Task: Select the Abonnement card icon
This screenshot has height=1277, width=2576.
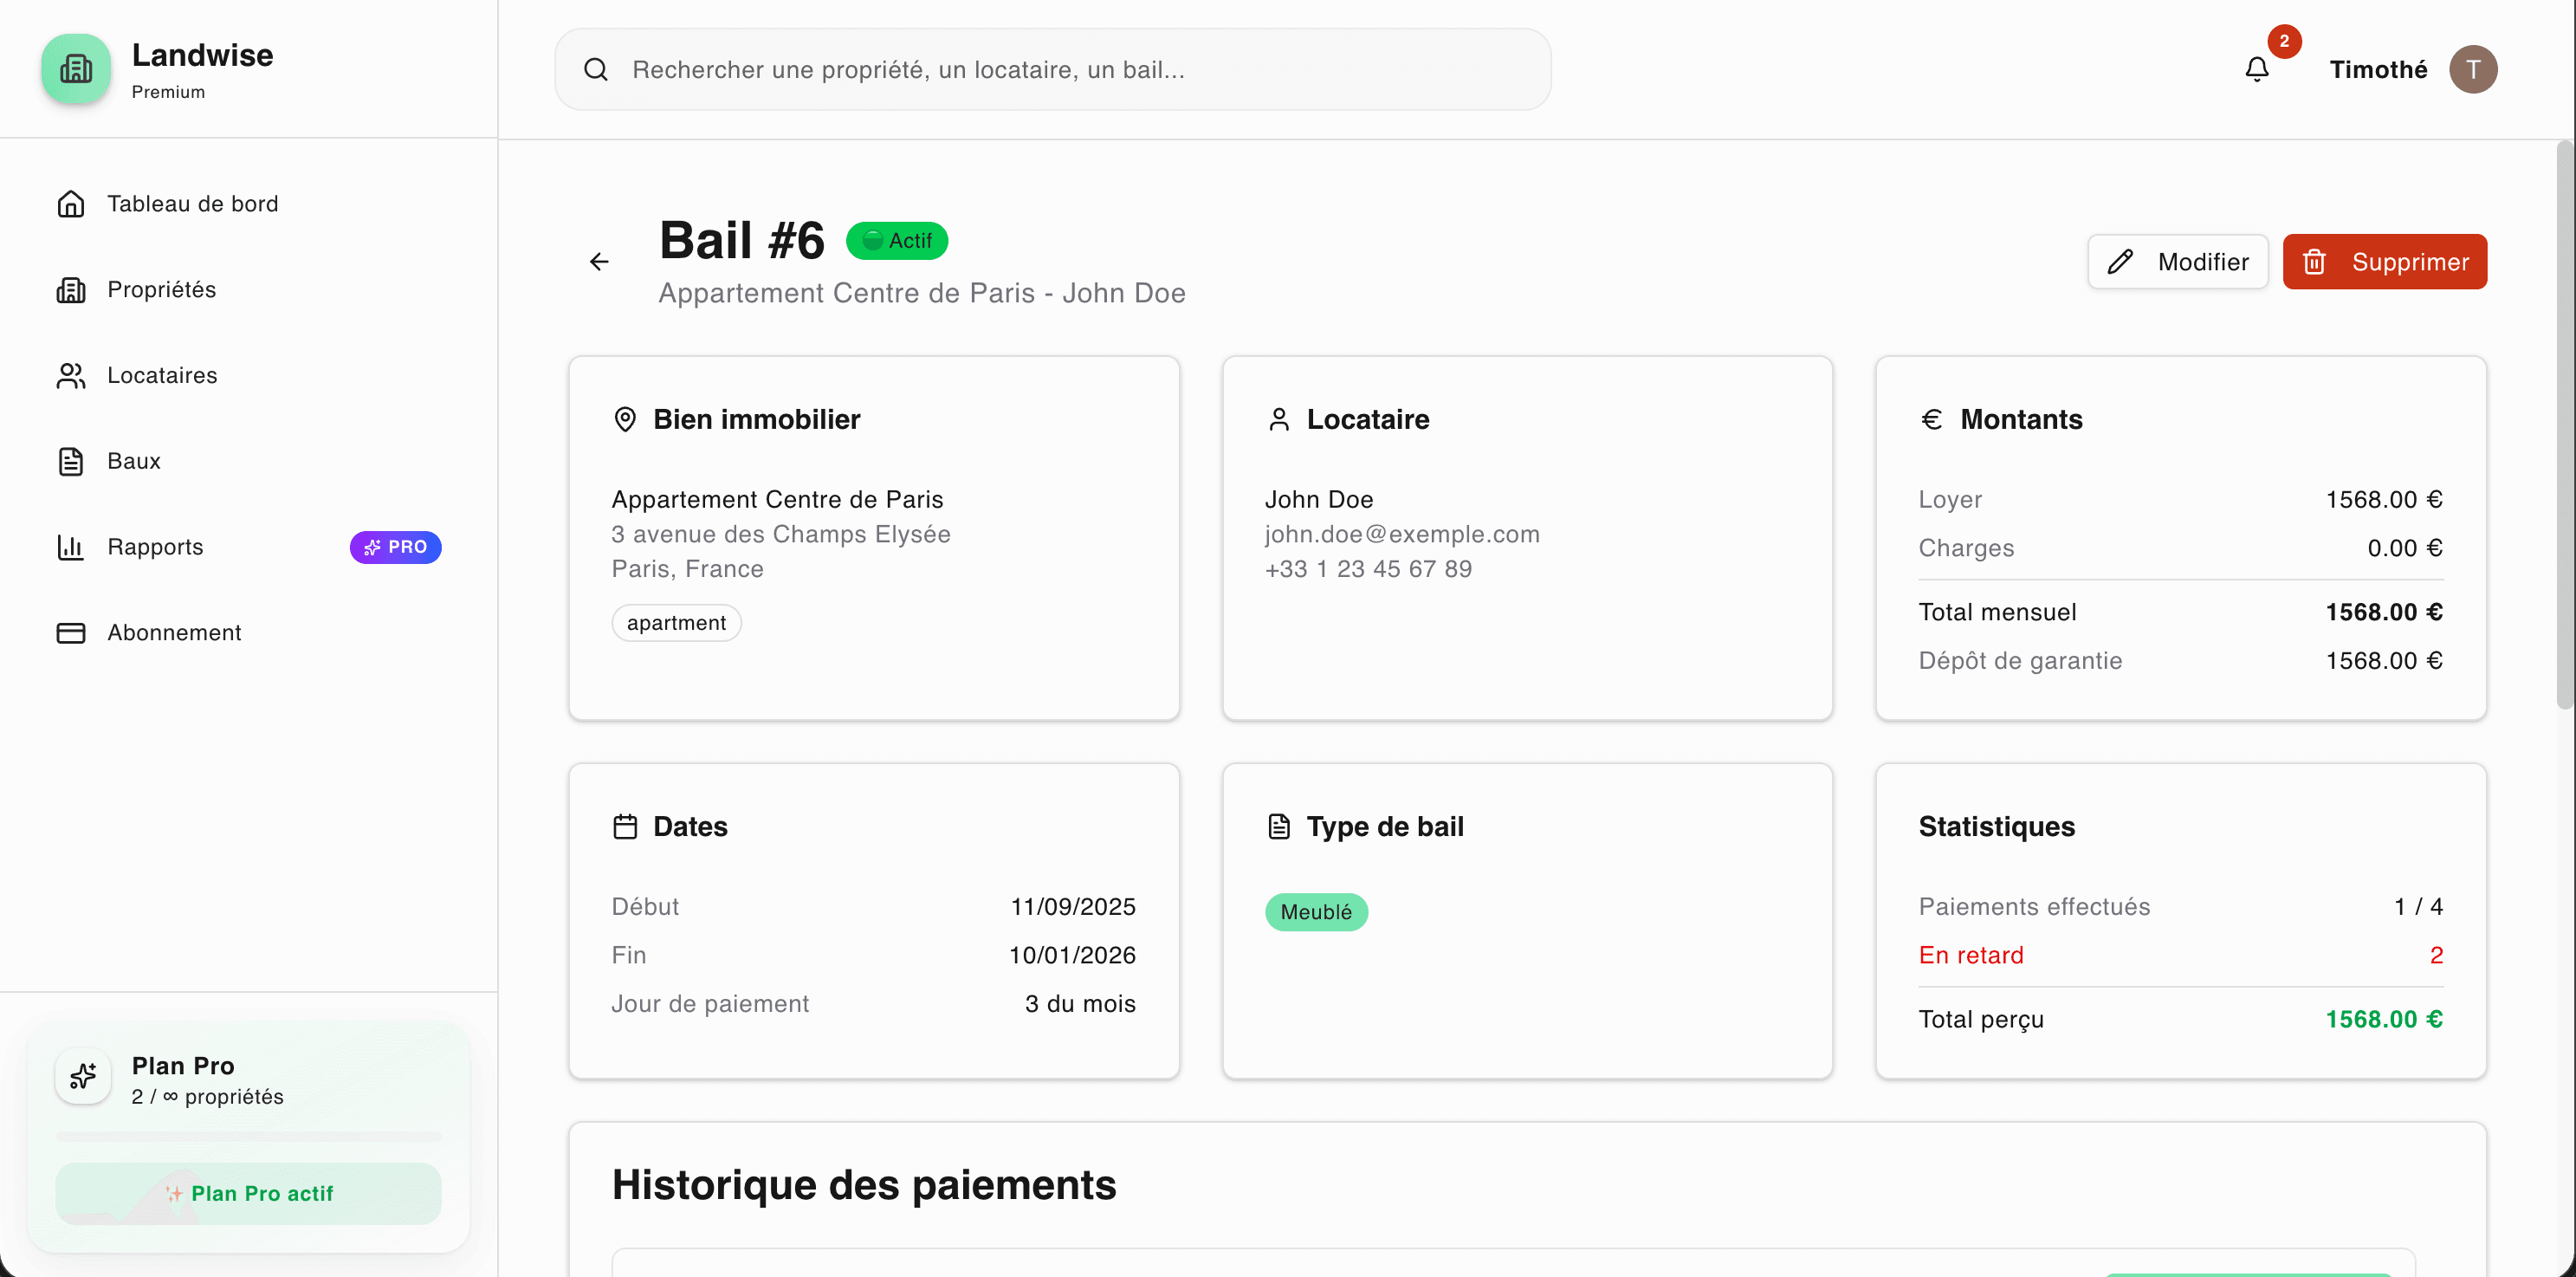Action: coord(70,632)
